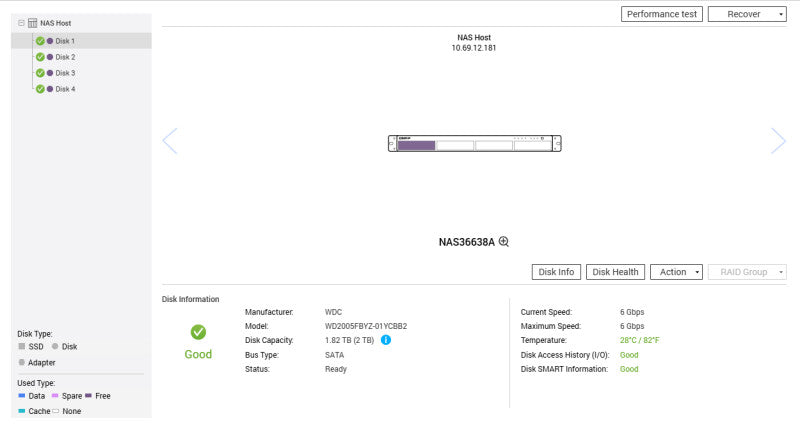
Task: Click the Disk legend gray circle
Action: 55,346
